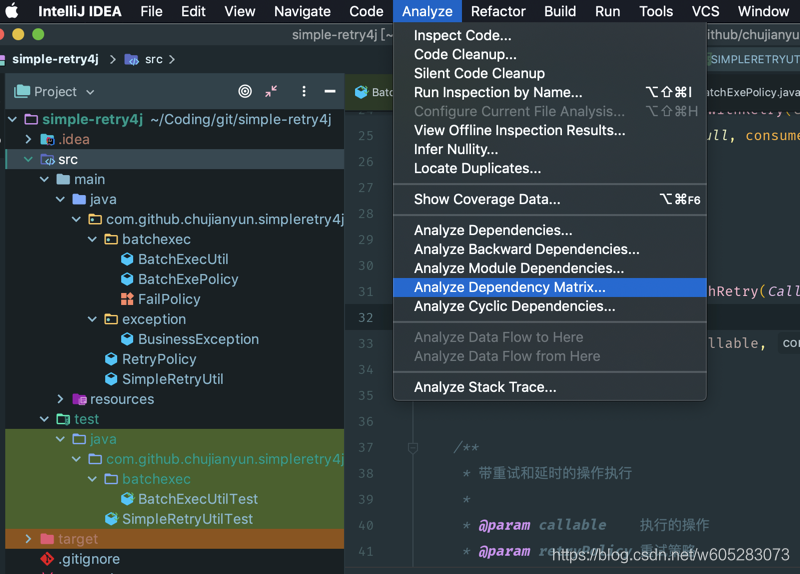
Task: Click line number 32 in the gutter
Action: (x=365, y=318)
